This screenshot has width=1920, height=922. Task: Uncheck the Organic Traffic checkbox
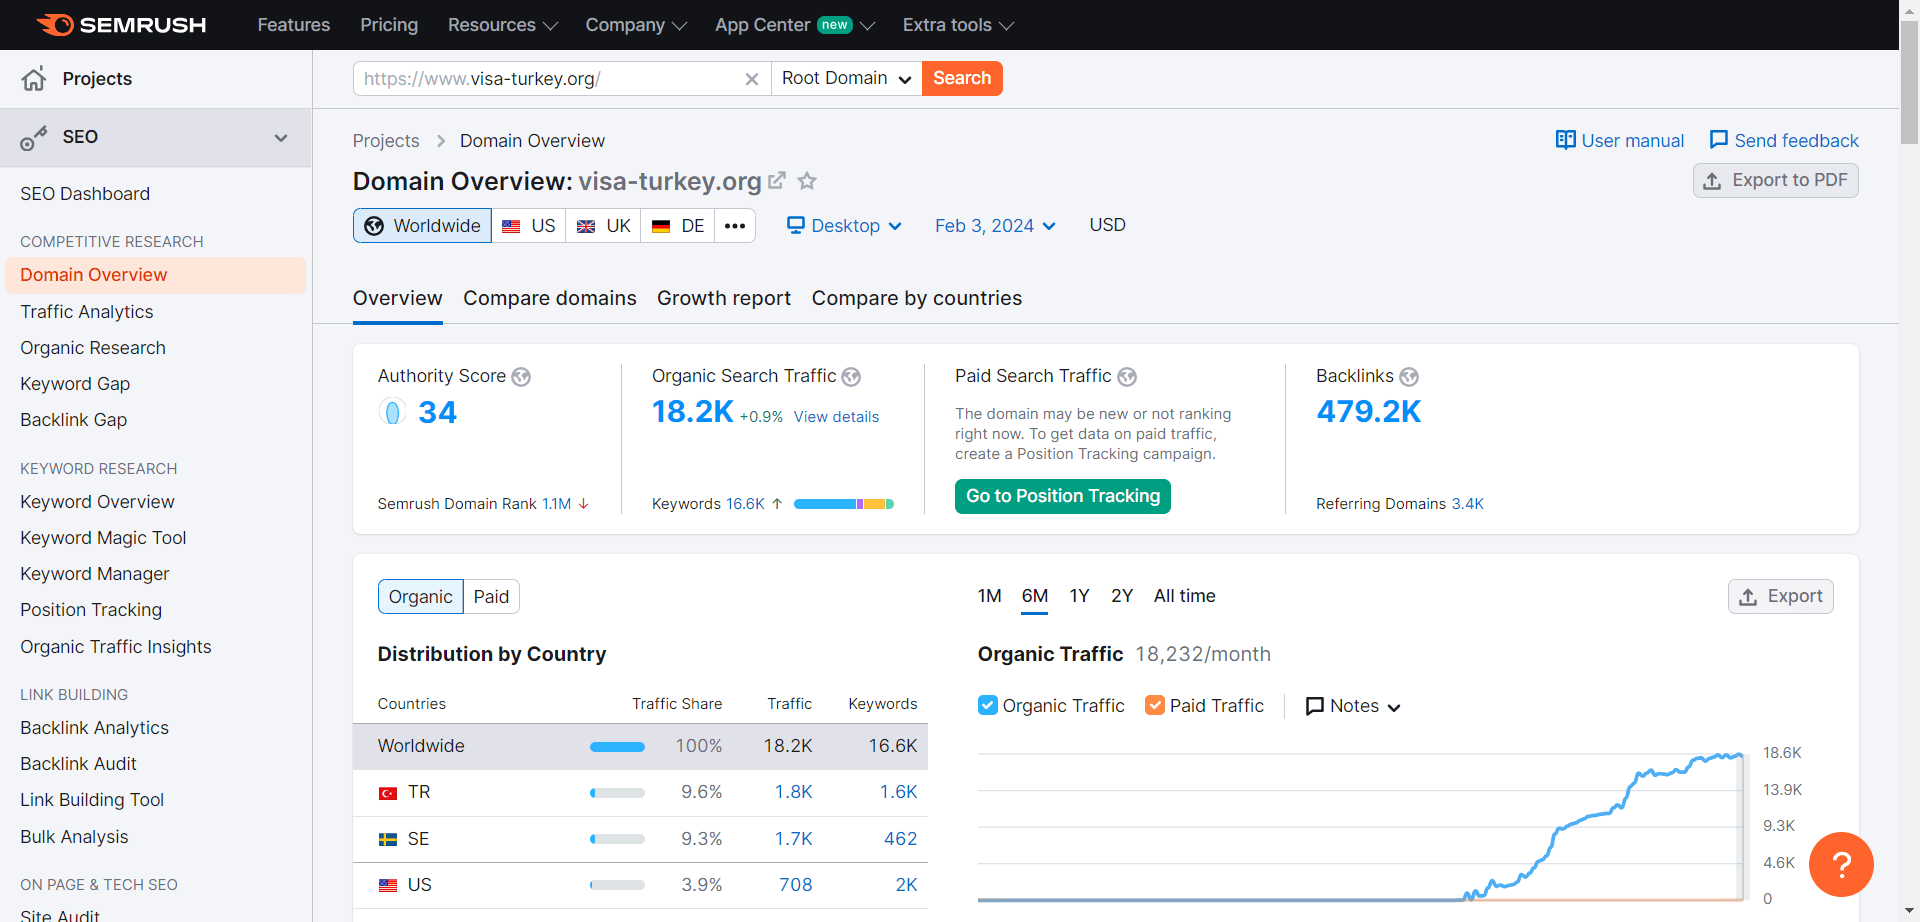coord(988,705)
